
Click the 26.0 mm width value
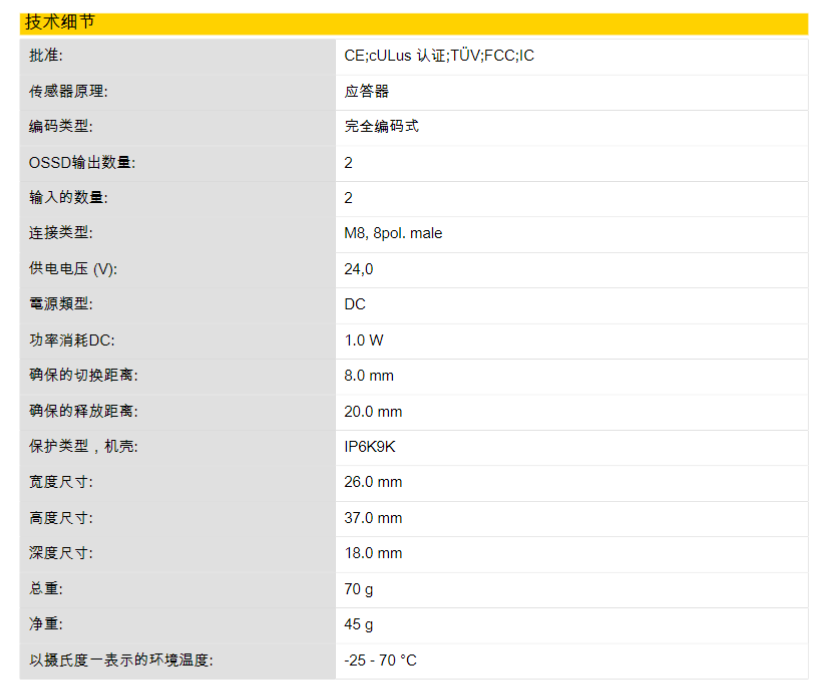(373, 482)
